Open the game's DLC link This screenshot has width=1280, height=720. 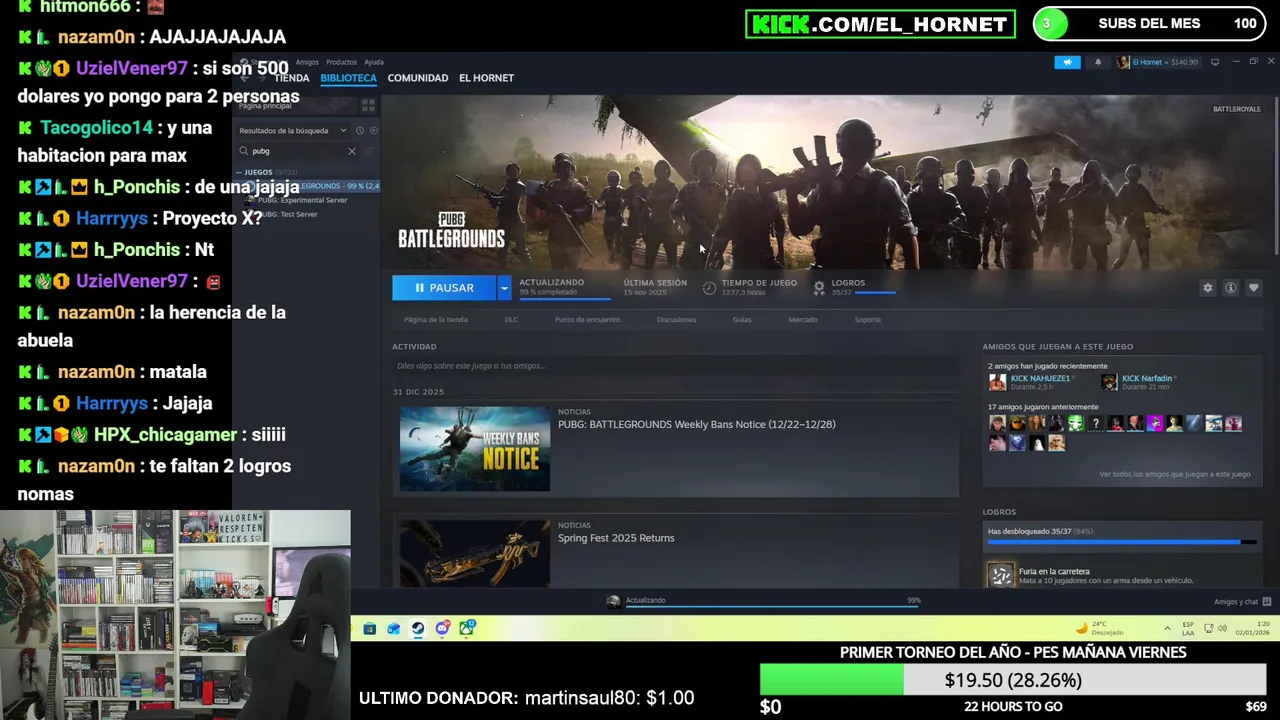pyautogui.click(x=511, y=320)
